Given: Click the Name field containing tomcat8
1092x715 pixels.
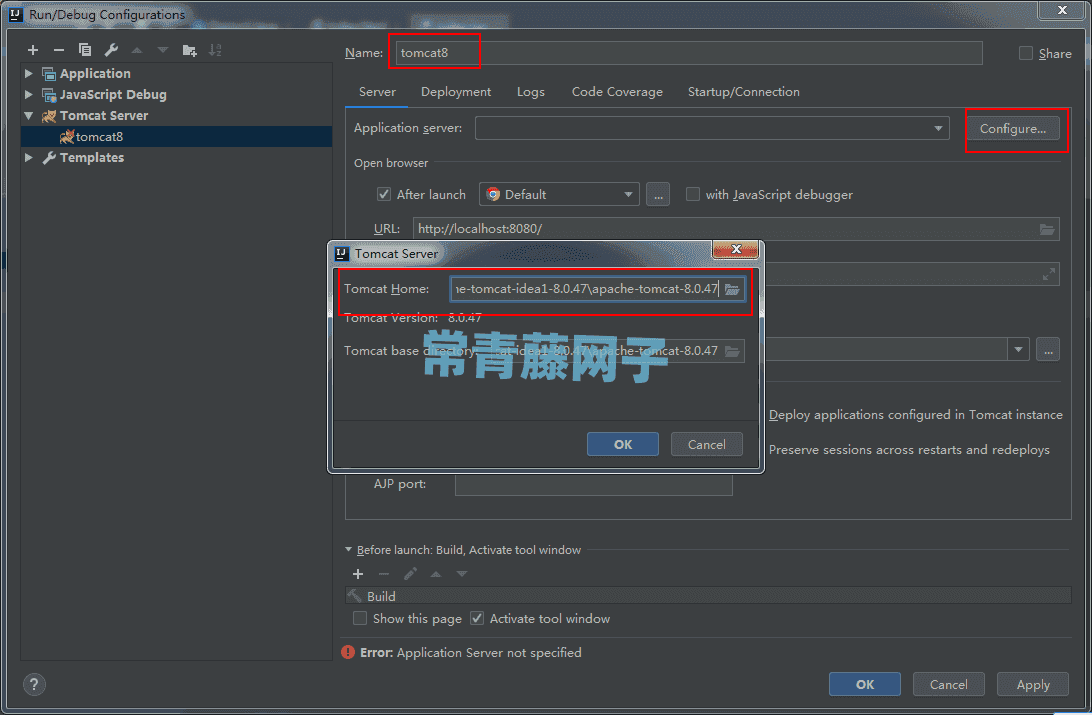Looking at the screenshot, I should pos(689,53).
